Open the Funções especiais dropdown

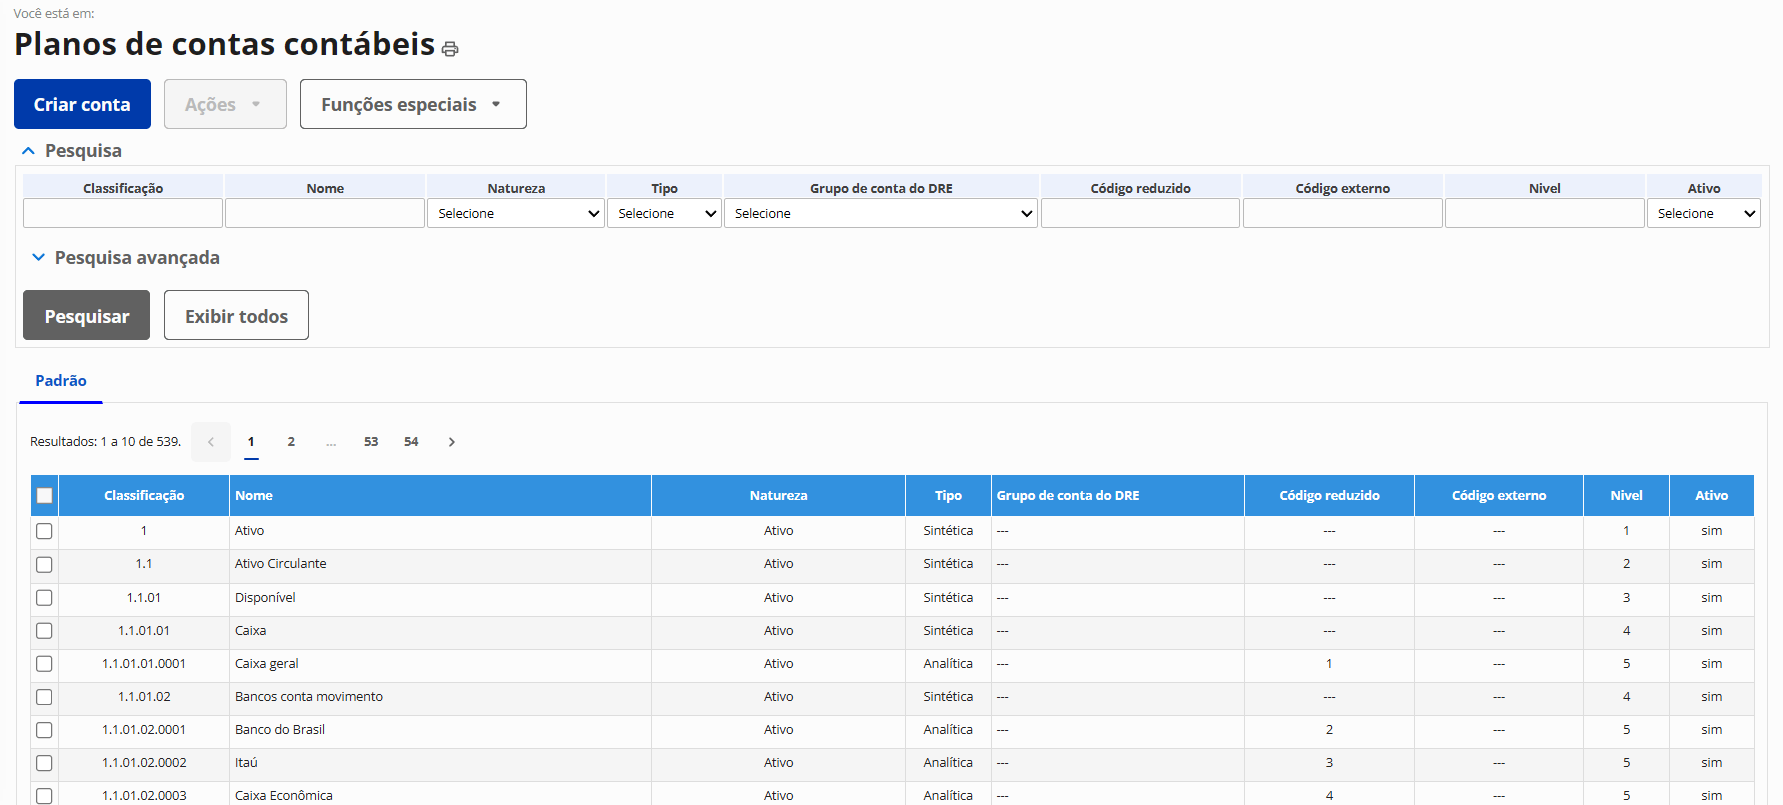coord(412,104)
